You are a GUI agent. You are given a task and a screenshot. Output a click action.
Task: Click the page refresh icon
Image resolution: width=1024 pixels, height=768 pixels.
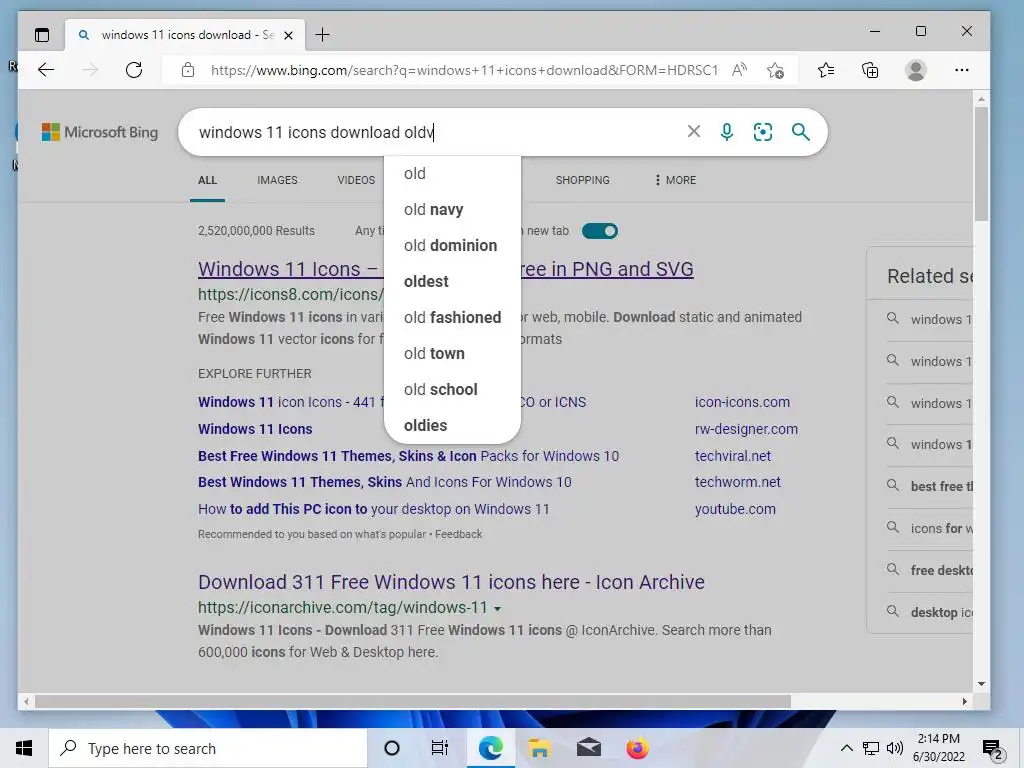click(x=134, y=70)
